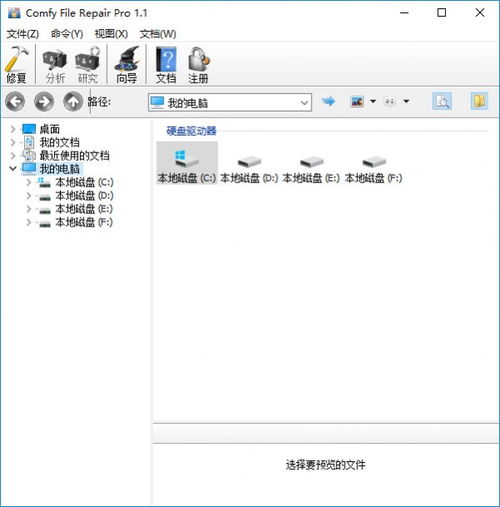The image size is (500, 507).
Task: Click the blue go arrow beside path box
Action: click(x=328, y=101)
